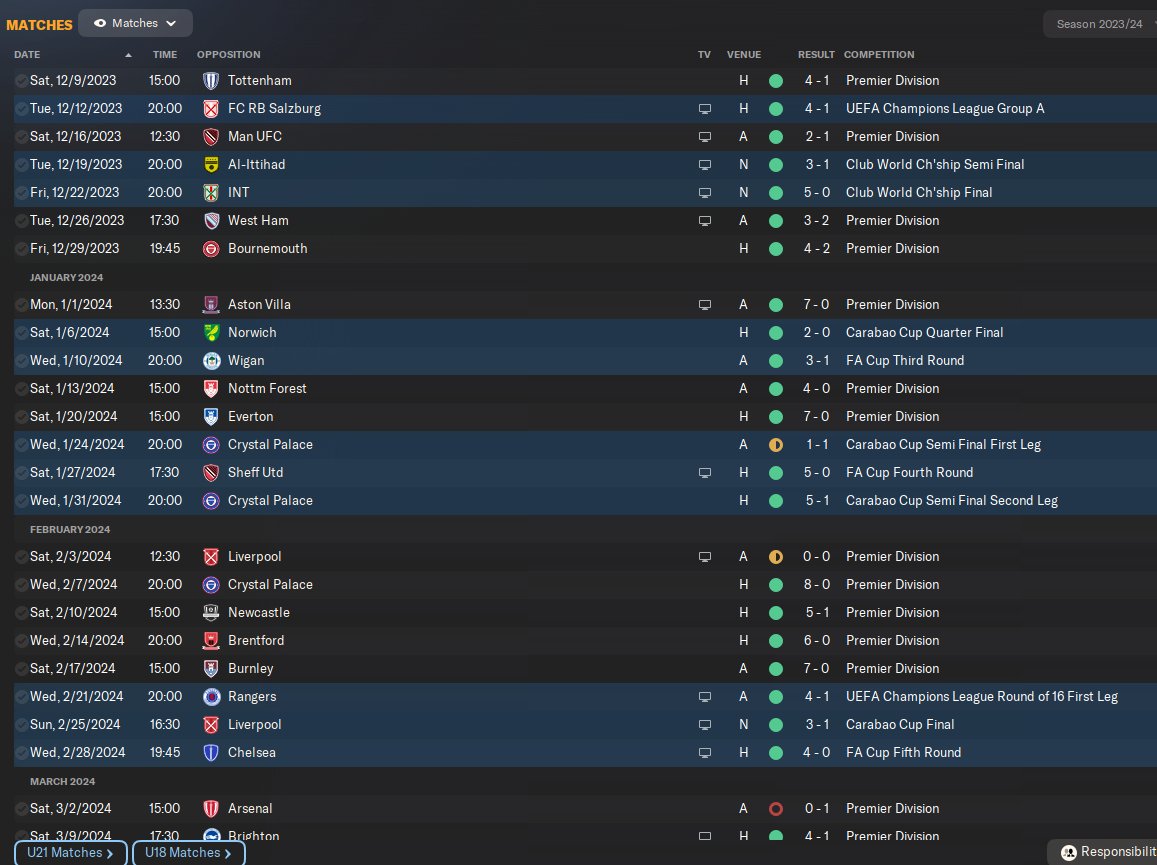This screenshot has width=1157, height=865.
Task: Click the draw indicator on Liverpool 0-0 match
Action: coord(776,556)
